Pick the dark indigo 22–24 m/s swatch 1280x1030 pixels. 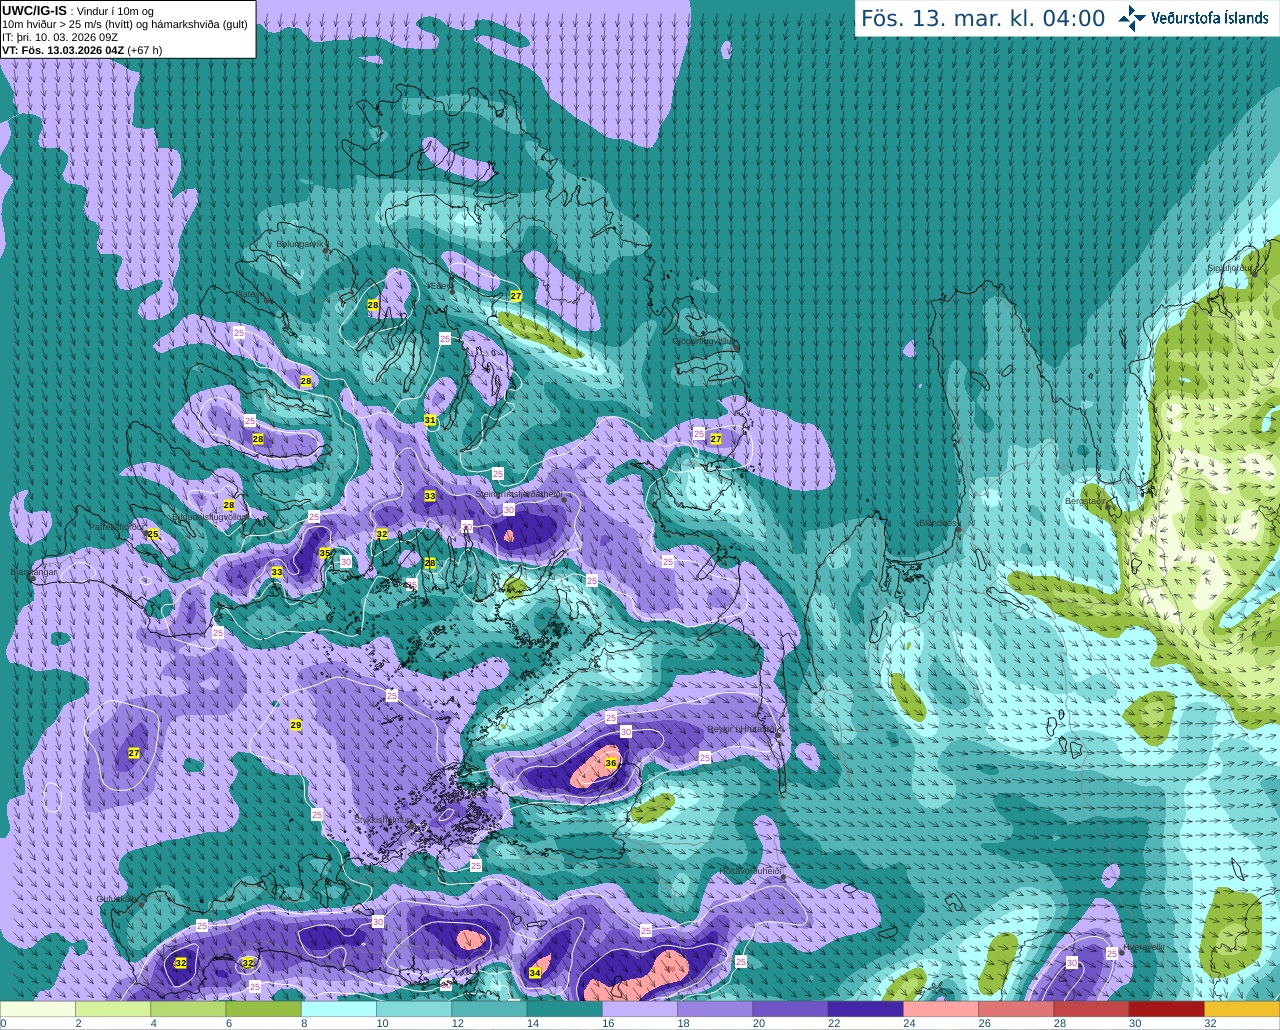tap(866, 1009)
